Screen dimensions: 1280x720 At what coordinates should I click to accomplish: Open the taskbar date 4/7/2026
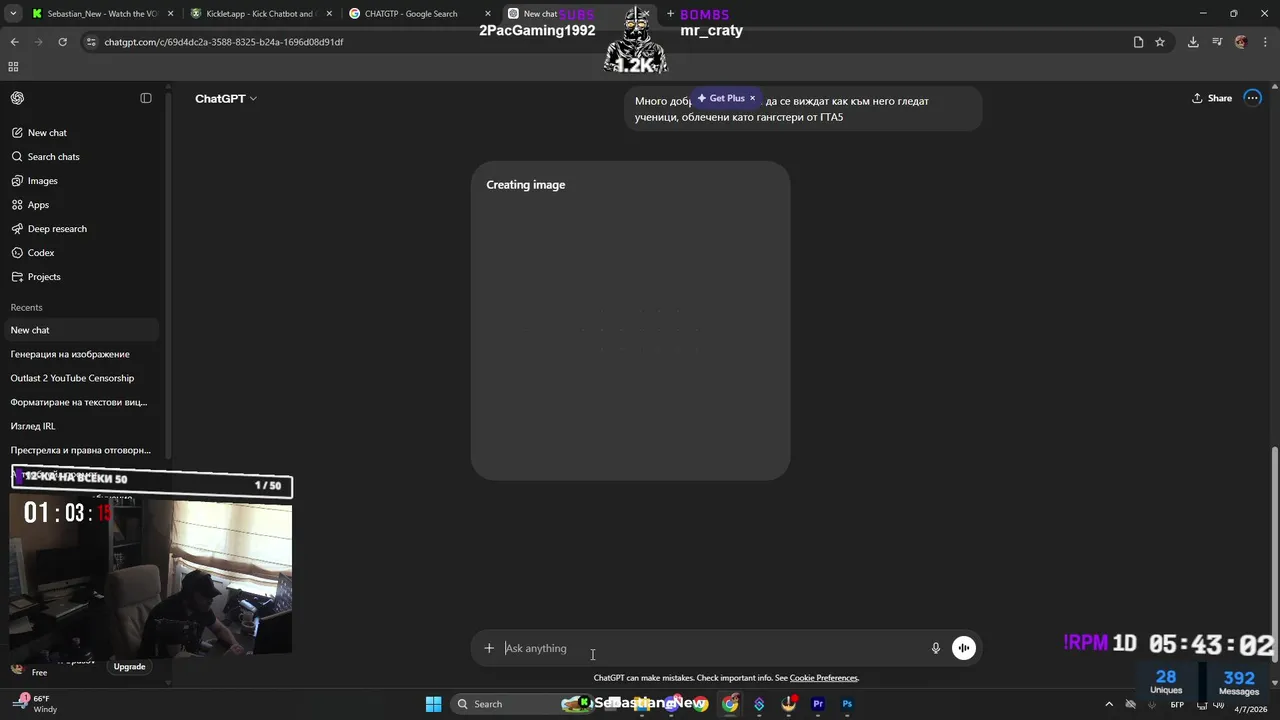[x=1249, y=709]
